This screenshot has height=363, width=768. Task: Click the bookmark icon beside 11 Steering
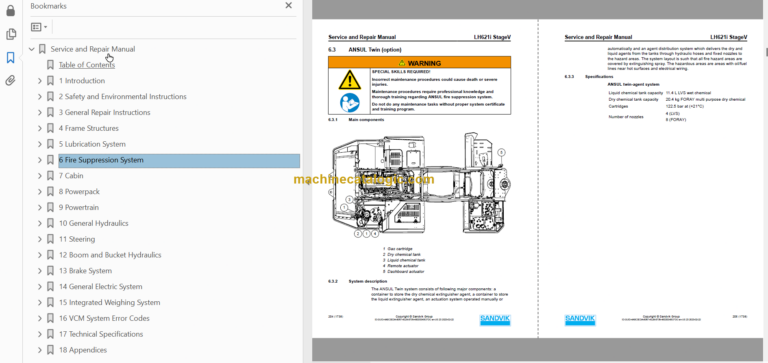point(50,239)
